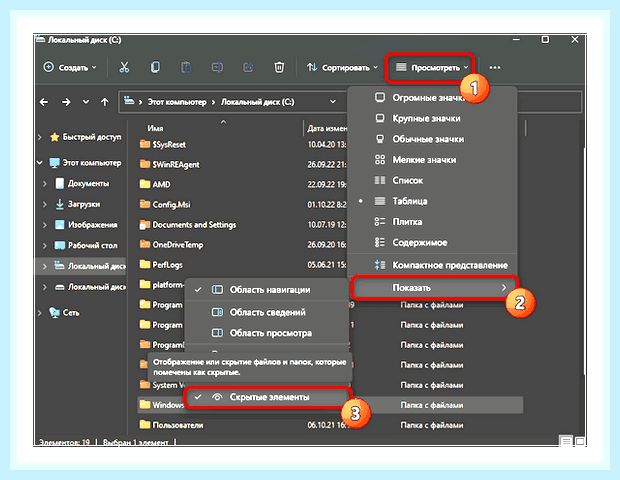Toggle the Скрытые элементы option
This screenshot has height=480, width=620.
point(268,397)
